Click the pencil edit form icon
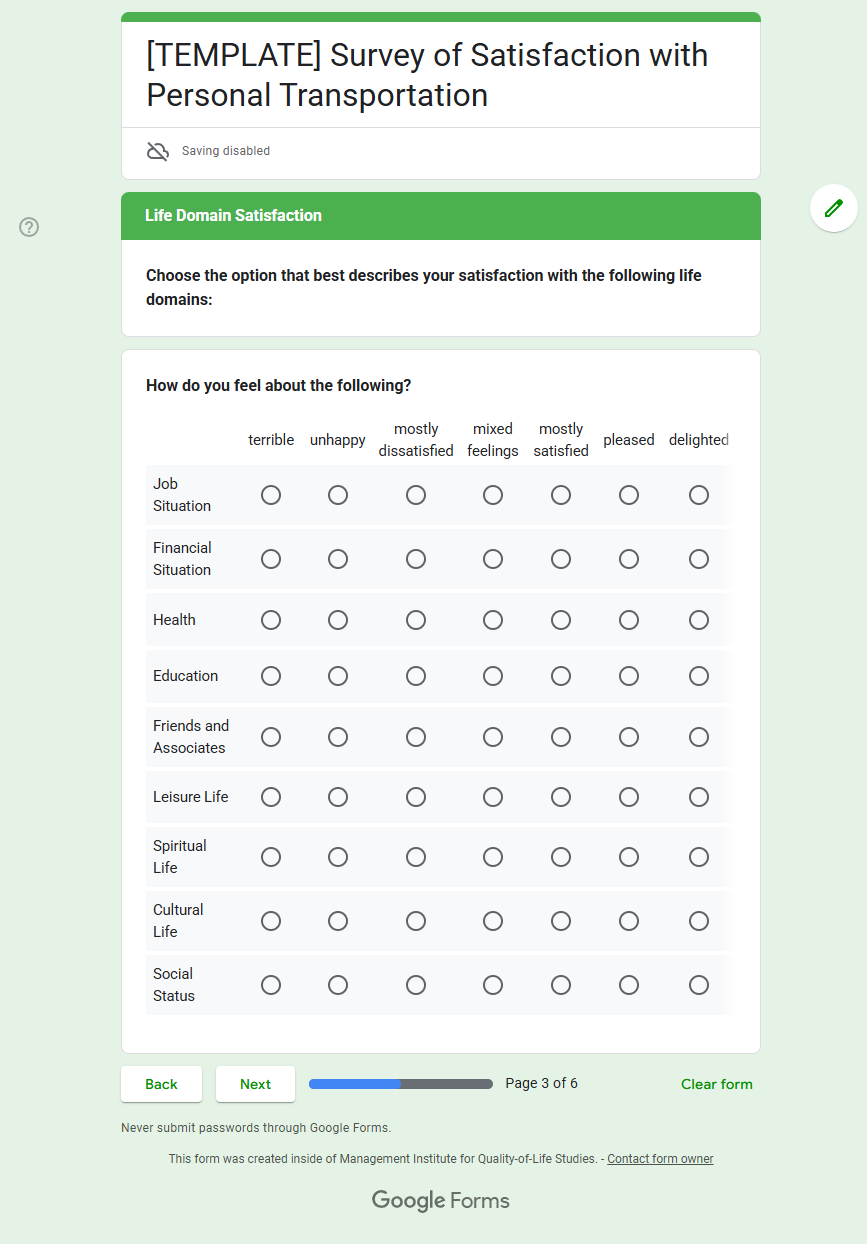867x1244 pixels. pyautogui.click(x=833, y=208)
